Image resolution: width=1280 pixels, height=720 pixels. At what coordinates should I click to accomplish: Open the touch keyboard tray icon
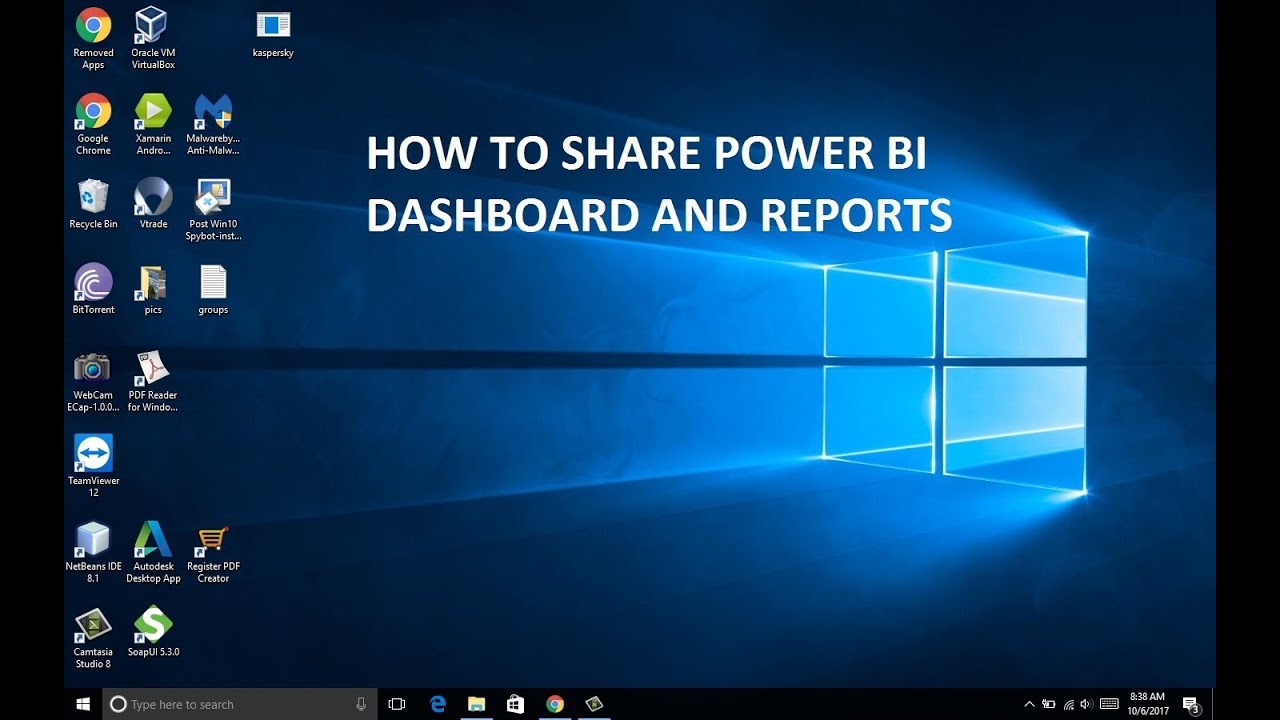pyautogui.click(x=1109, y=704)
